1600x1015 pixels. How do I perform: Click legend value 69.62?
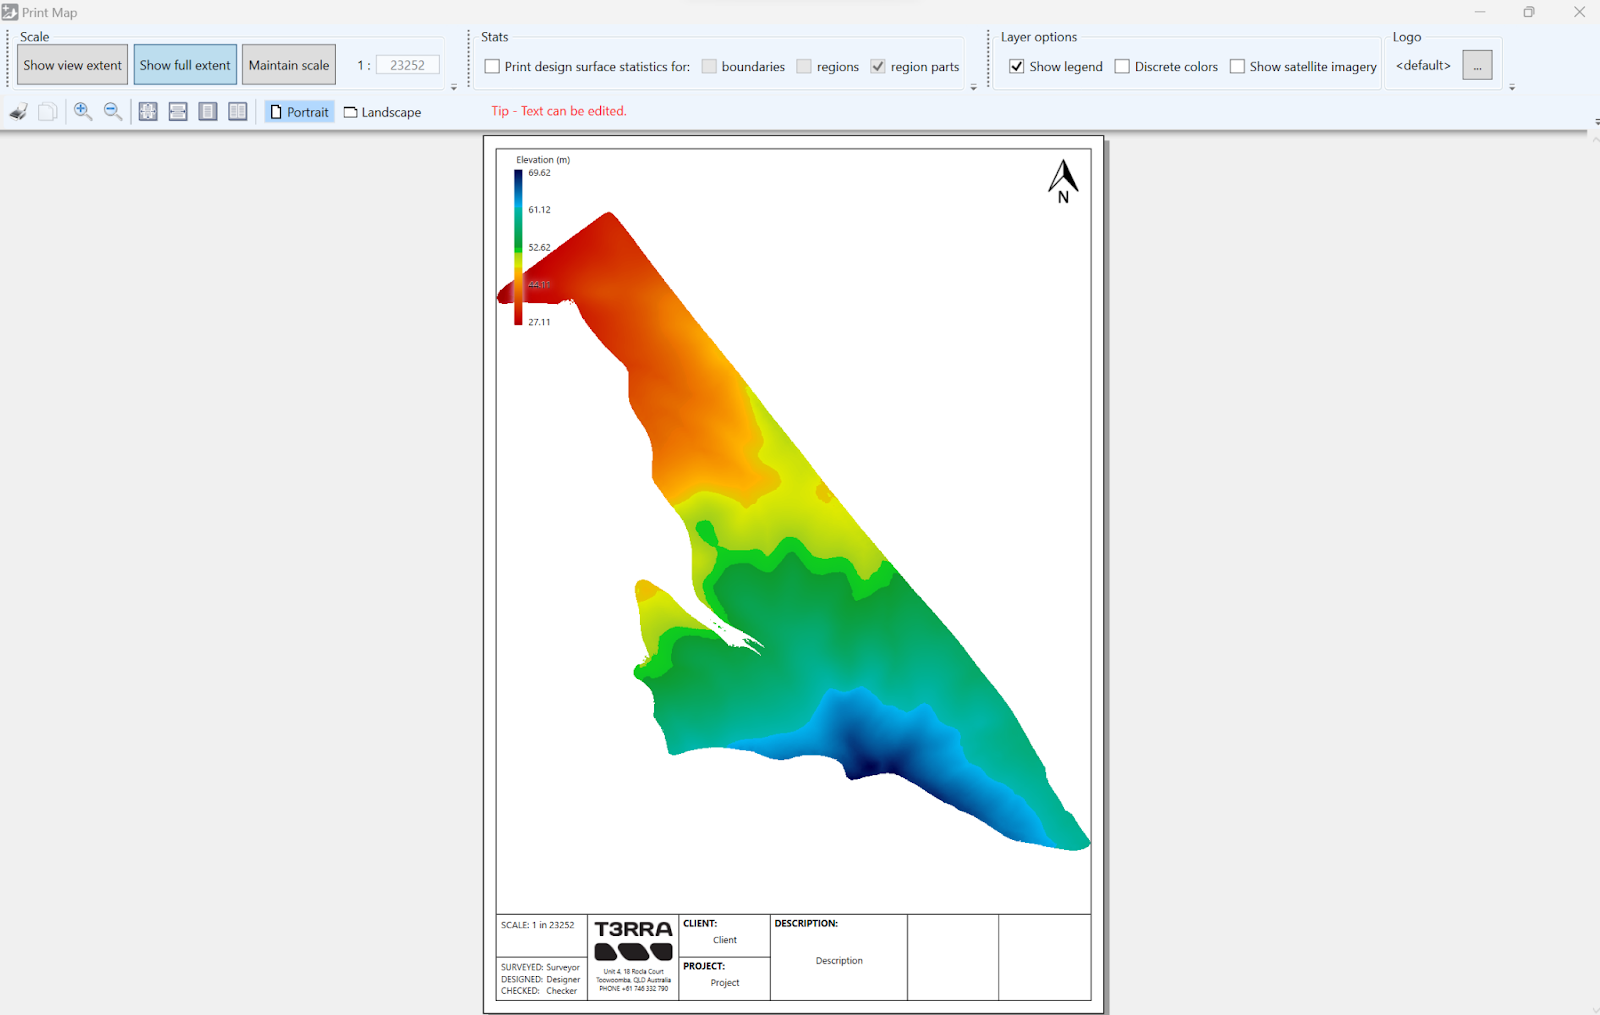point(540,173)
